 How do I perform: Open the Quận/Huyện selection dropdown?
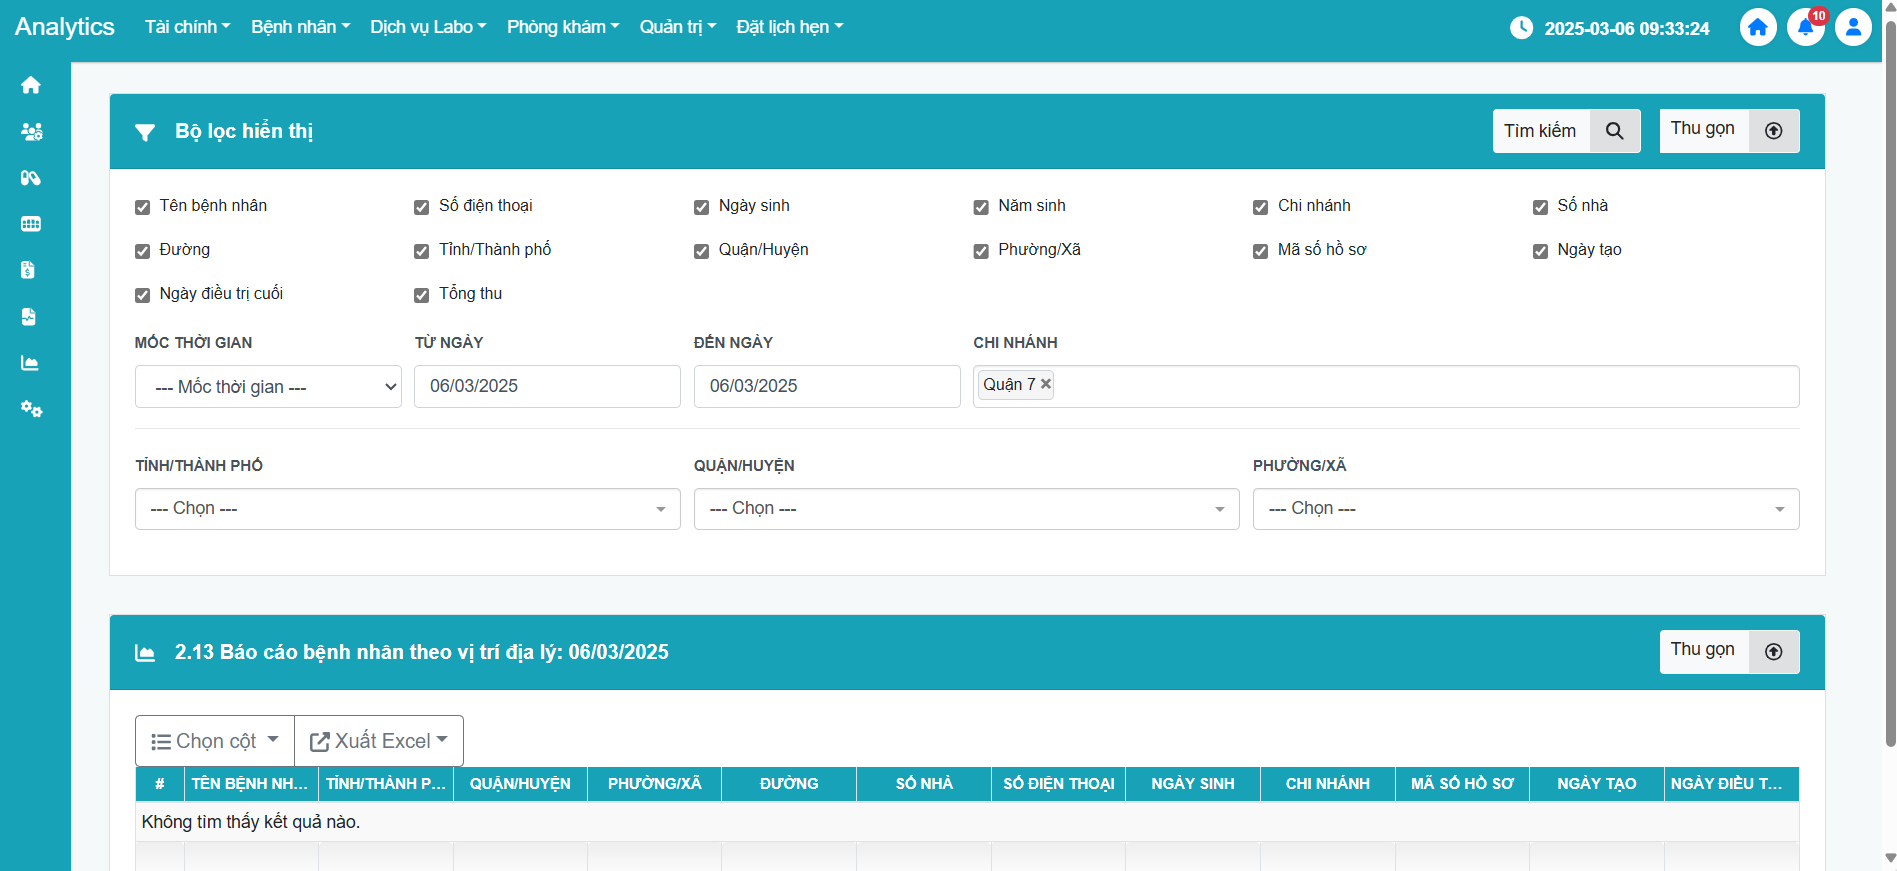966,509
